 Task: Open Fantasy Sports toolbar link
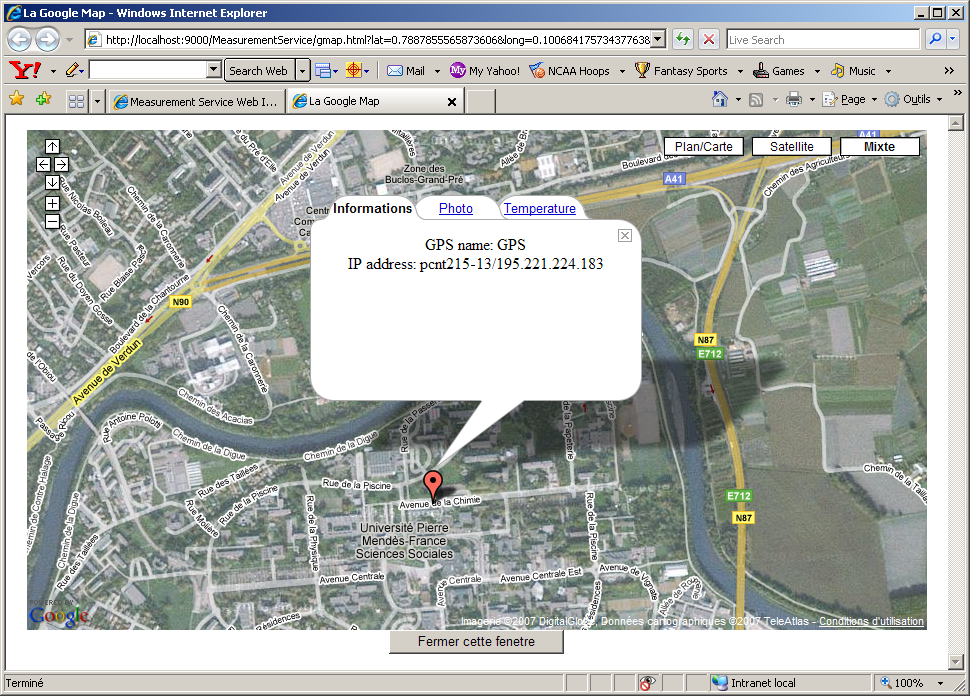coord(682,71)
